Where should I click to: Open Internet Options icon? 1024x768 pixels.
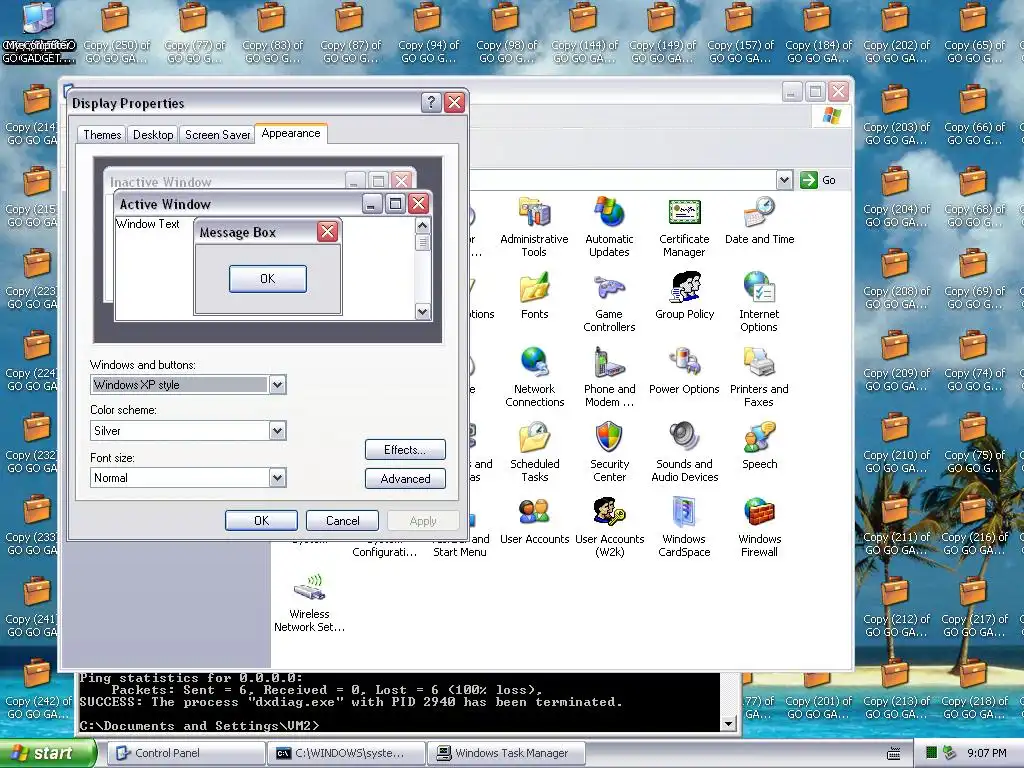pos(759,302)
